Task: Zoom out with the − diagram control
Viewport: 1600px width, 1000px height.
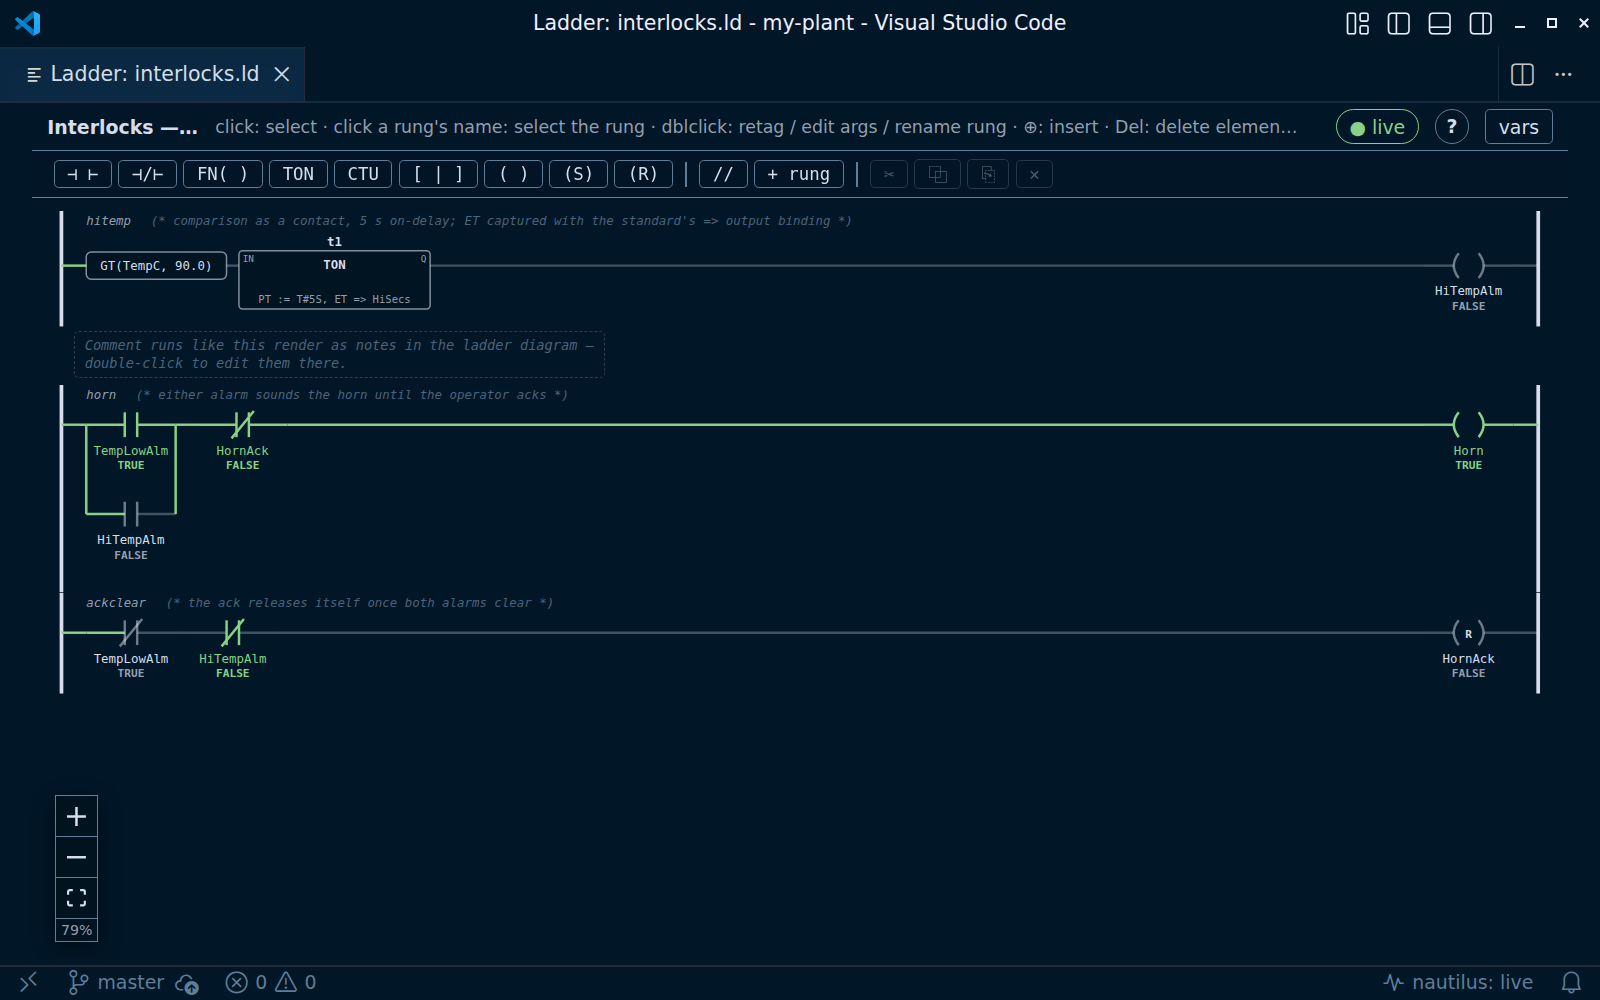Action: coord(76,857)
